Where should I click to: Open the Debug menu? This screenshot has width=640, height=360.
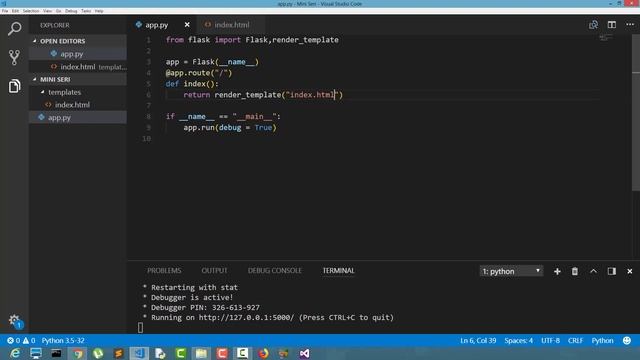[x=71, y=11]
